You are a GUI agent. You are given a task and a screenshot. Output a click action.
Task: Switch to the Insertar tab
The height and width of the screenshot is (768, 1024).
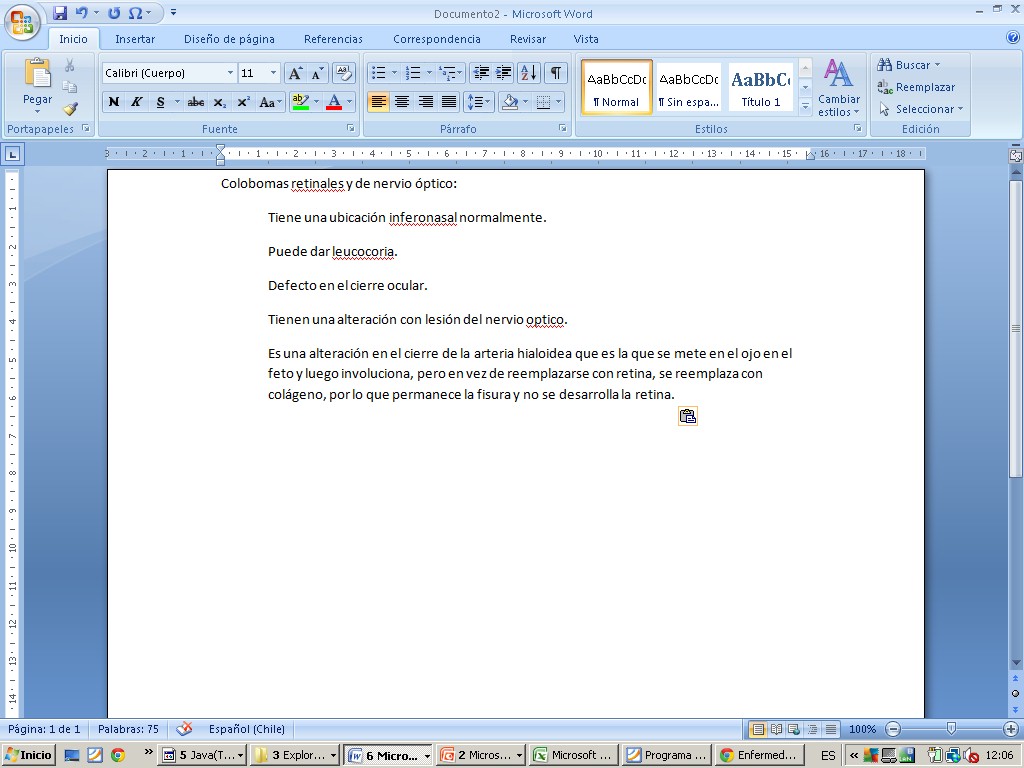(x=135, y=39)
